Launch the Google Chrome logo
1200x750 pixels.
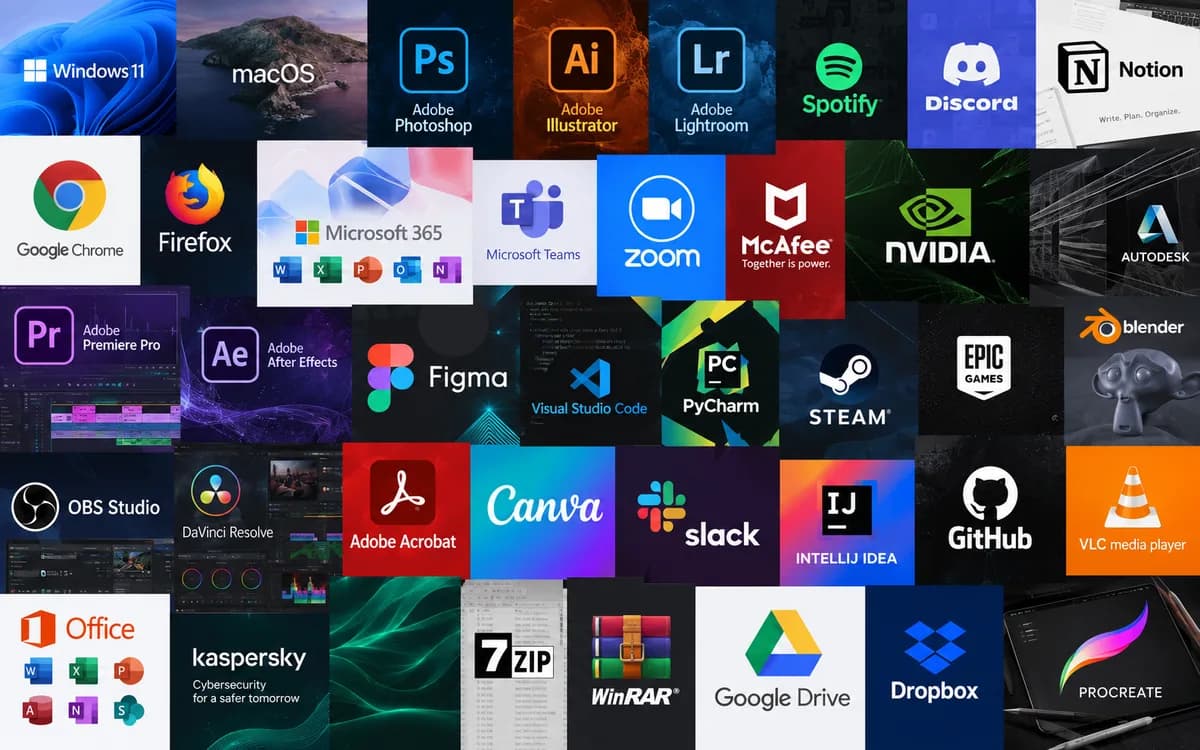[69, 196]
